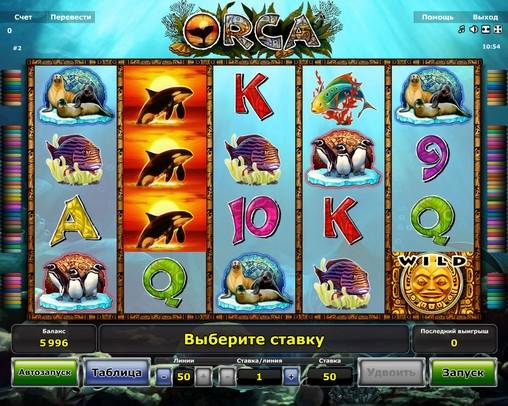The width and height of the screenshot is (508, 406).
Task: Enable Автозапуск autoplay
Action: [45, 372]
